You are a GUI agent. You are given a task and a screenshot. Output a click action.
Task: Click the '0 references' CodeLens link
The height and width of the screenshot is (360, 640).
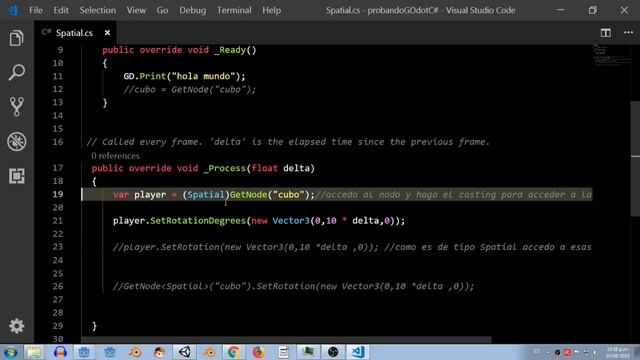115,156
